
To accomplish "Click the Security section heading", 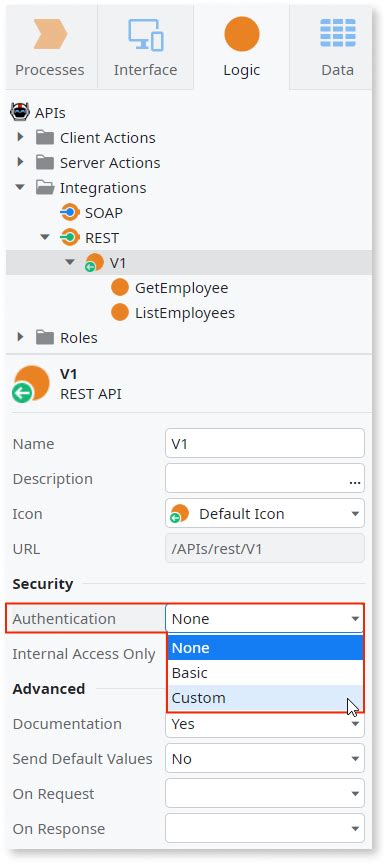I will (42, 584).
